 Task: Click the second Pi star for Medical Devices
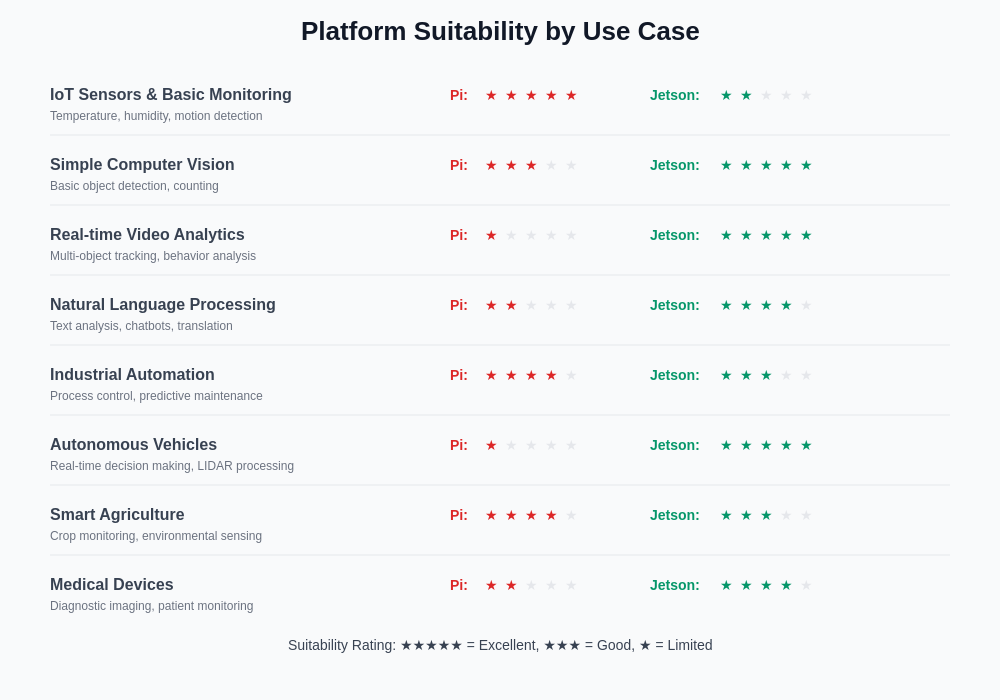511,585
